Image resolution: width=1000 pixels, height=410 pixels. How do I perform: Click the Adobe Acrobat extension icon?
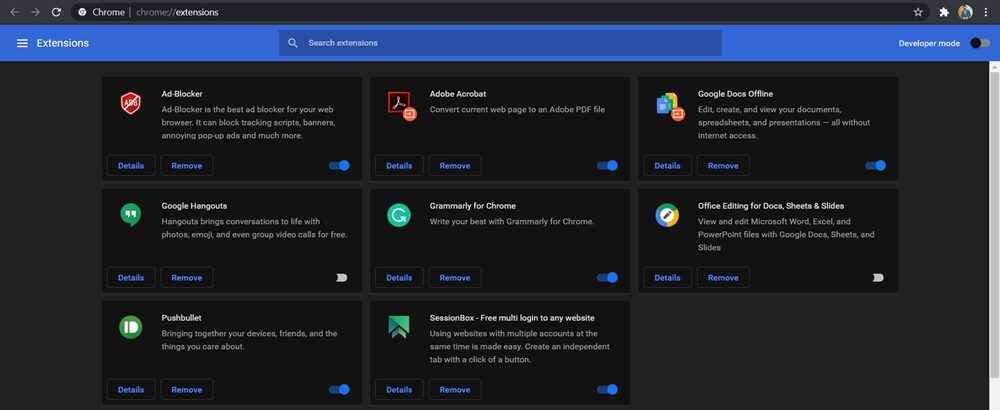[401, 105]
